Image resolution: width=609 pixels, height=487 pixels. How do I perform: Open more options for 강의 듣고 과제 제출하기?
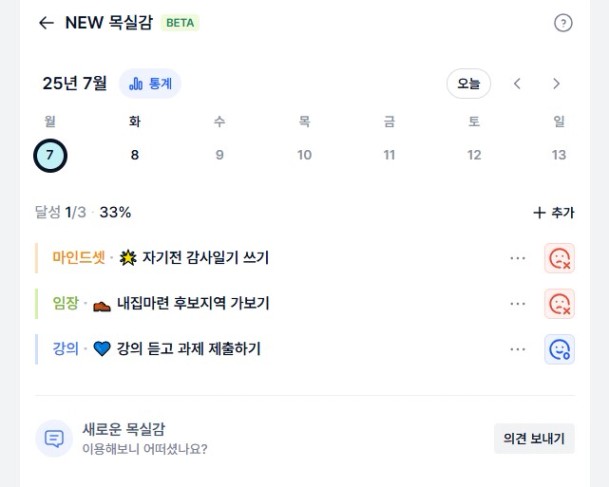click(518, 349)
